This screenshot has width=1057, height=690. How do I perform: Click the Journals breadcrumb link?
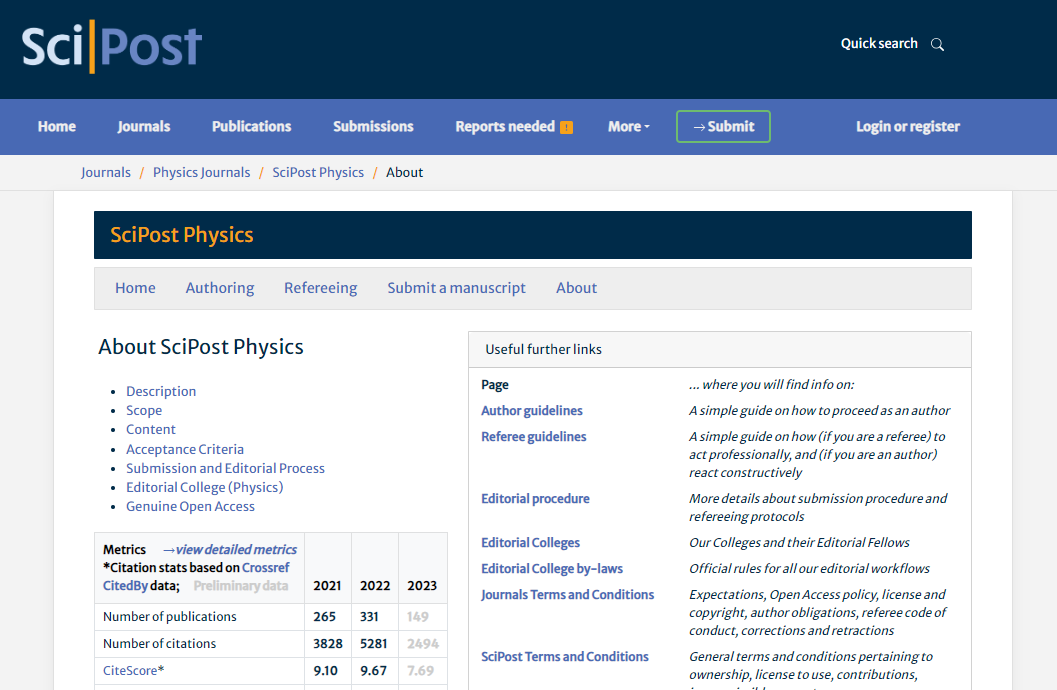[x=106, y=172]
